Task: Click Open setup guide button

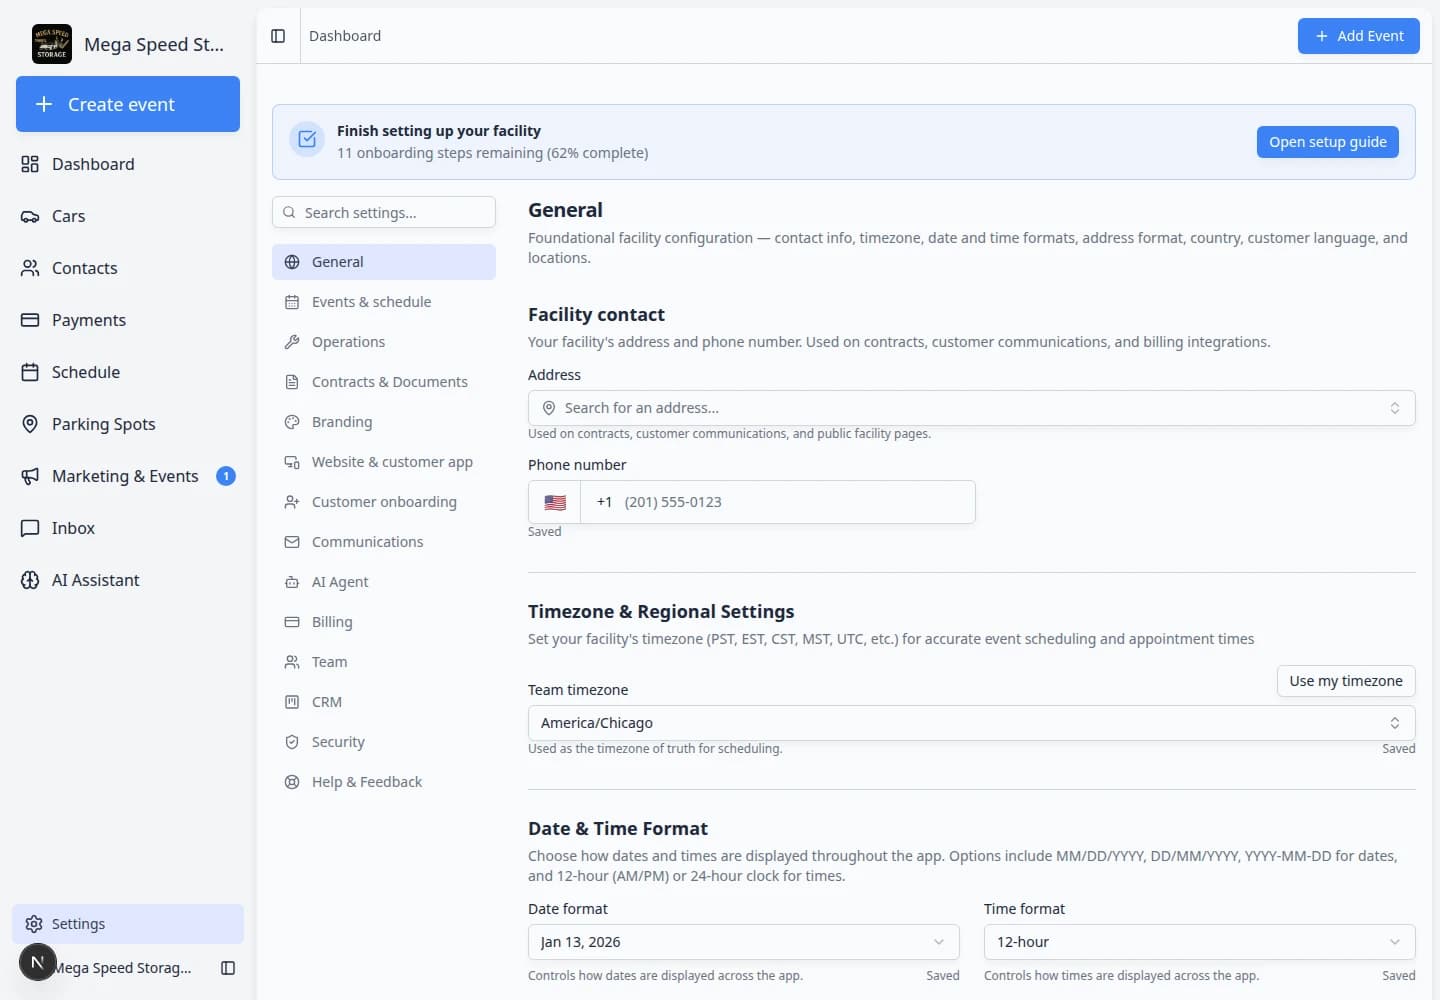Action: tap(1327, 142)
